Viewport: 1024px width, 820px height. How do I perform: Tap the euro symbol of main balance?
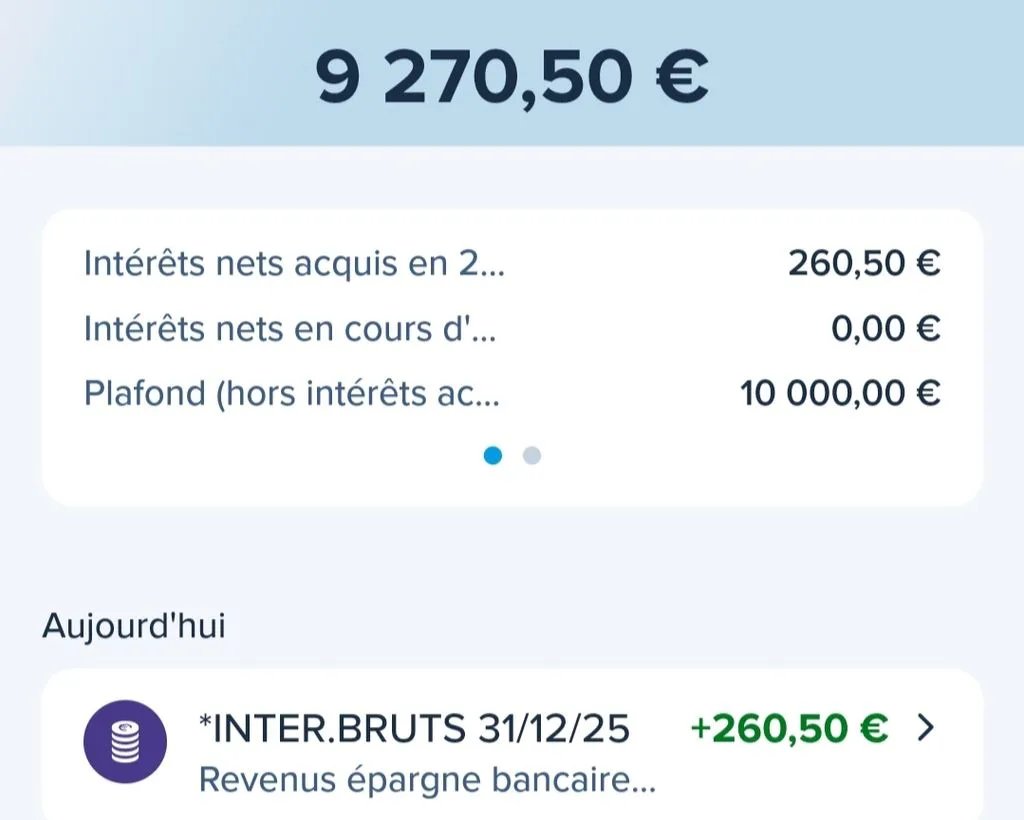(682, 76)
